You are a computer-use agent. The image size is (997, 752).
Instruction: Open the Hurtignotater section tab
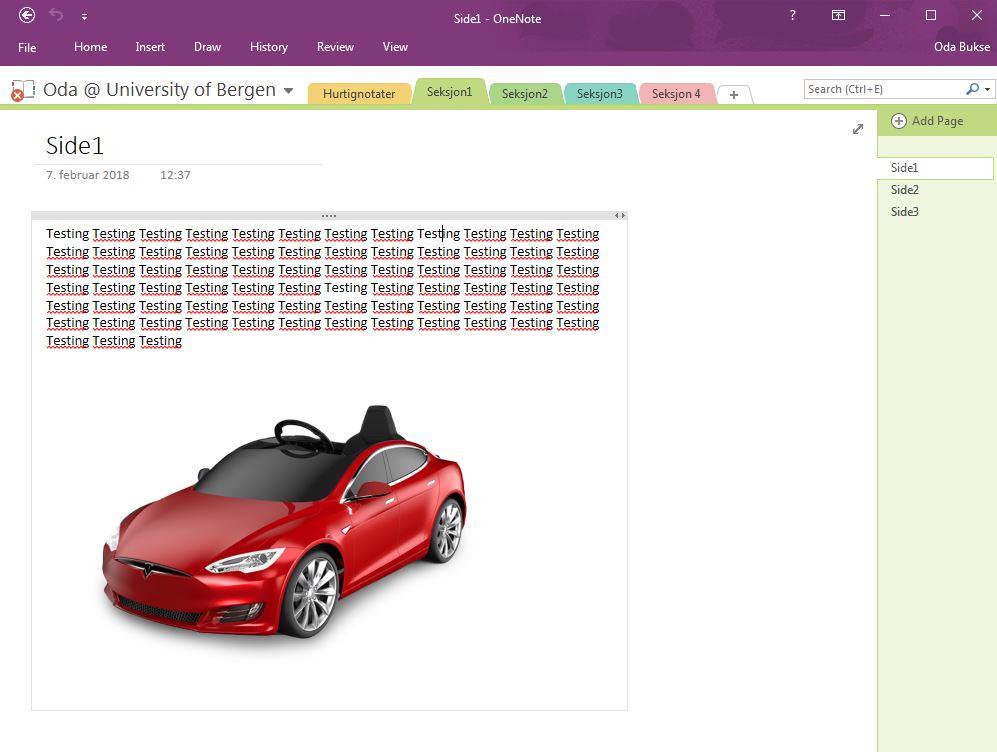(359, 94)
